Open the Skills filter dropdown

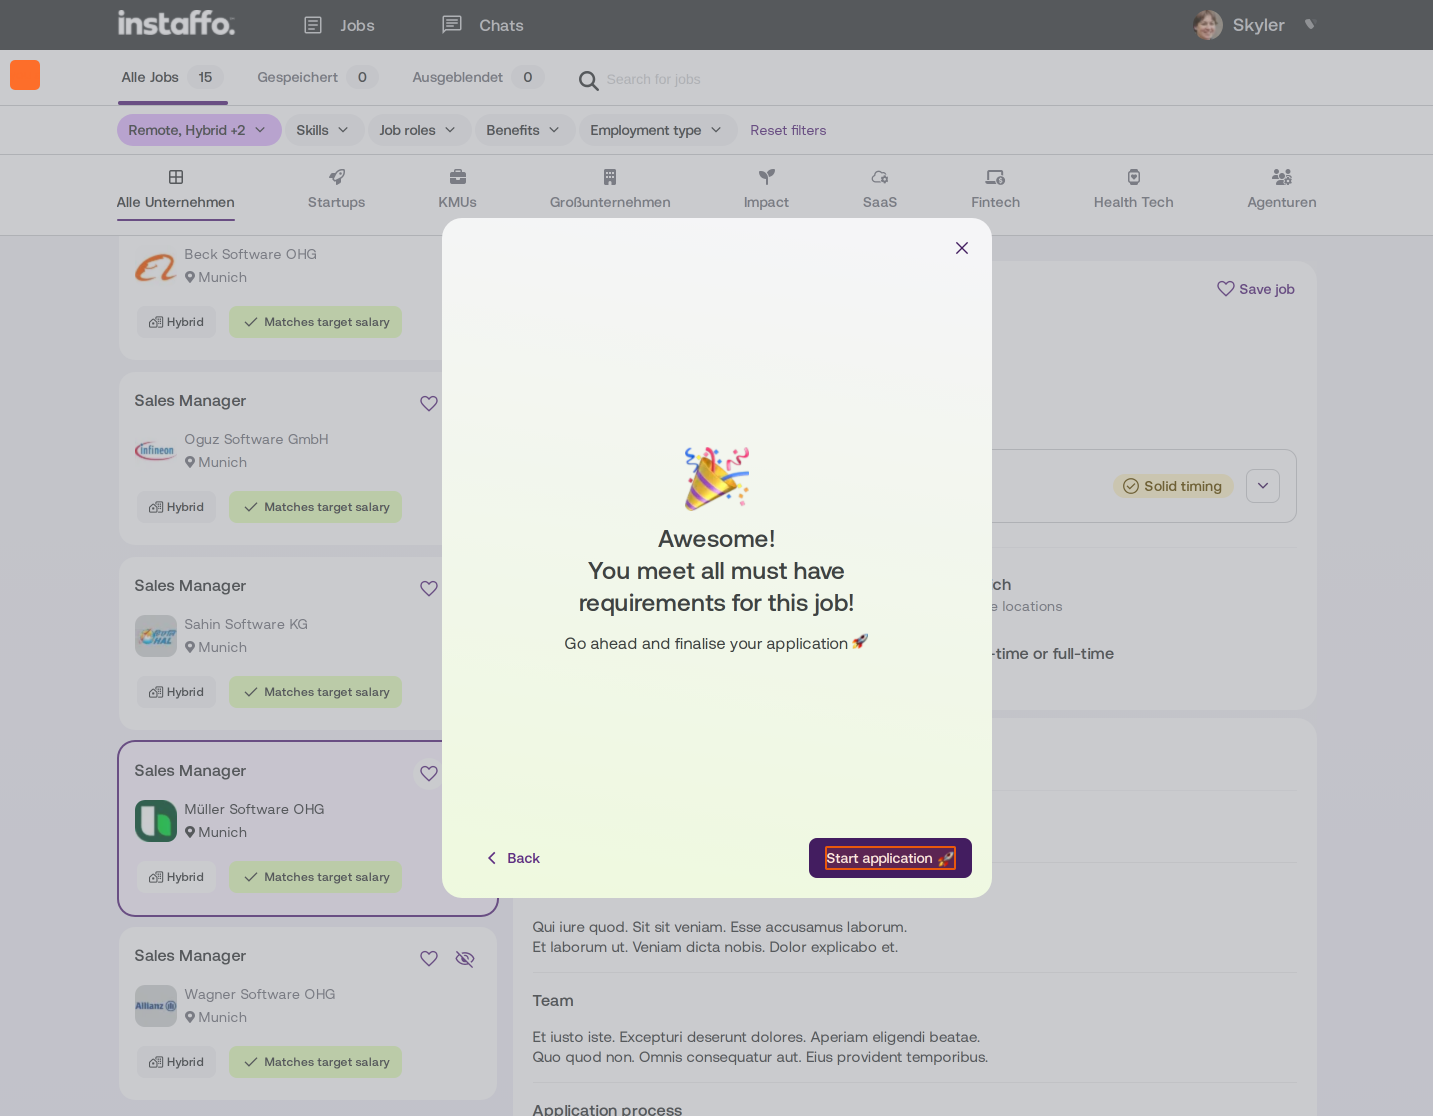pyautogui.click(x=324, y=130)
